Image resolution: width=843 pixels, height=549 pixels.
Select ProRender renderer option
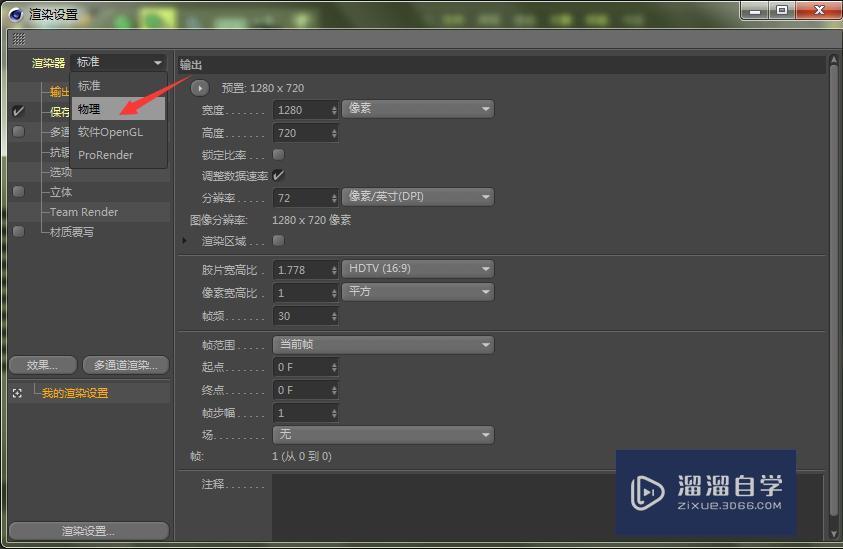(118, 155)
